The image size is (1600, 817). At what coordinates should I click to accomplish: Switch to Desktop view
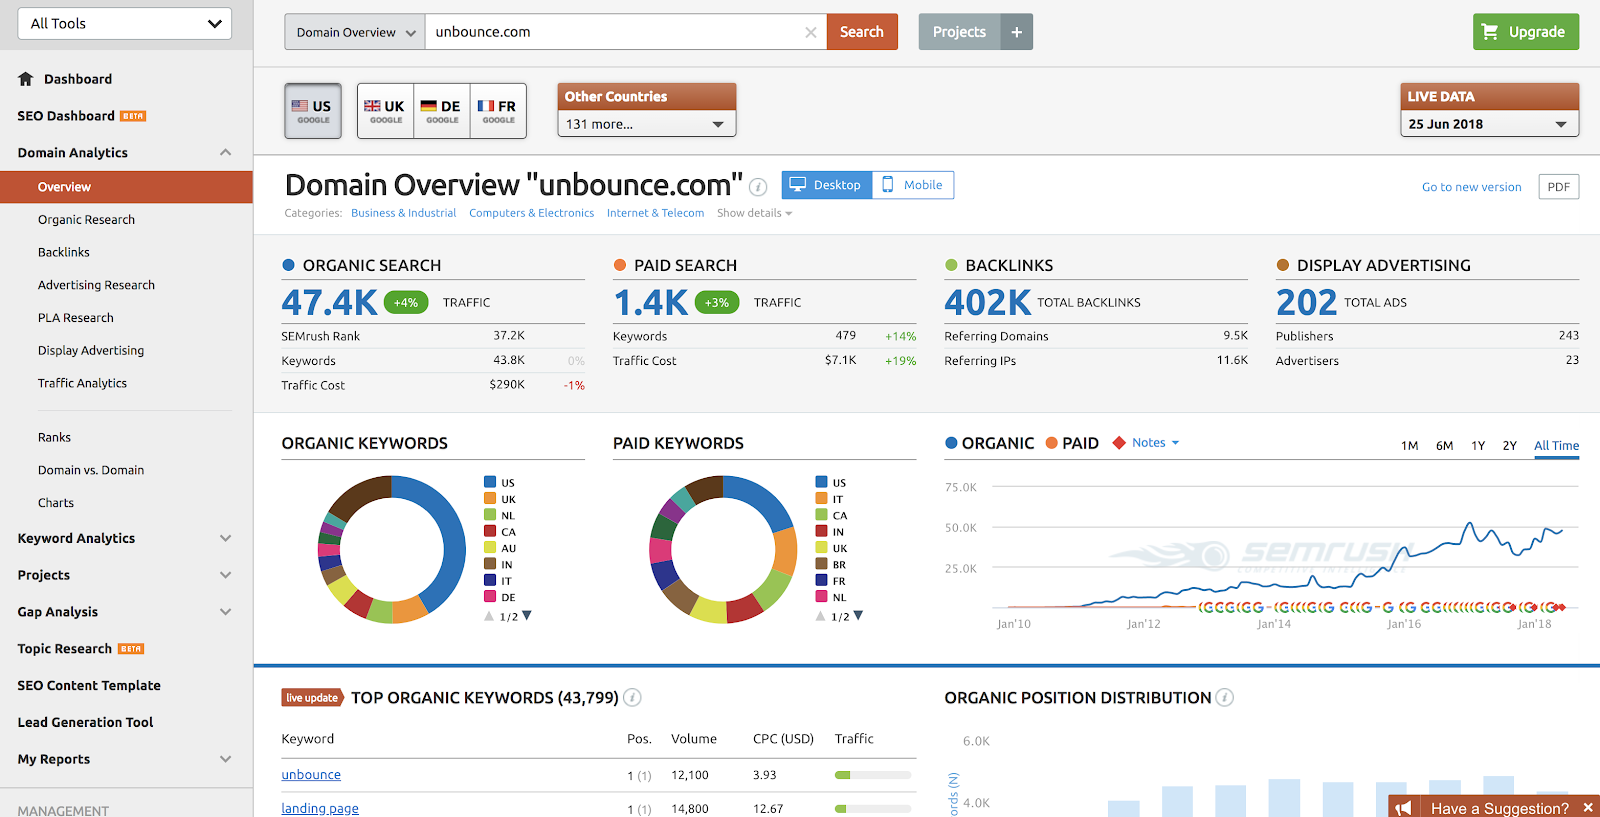pyautogui.click(x=827, y=185)
